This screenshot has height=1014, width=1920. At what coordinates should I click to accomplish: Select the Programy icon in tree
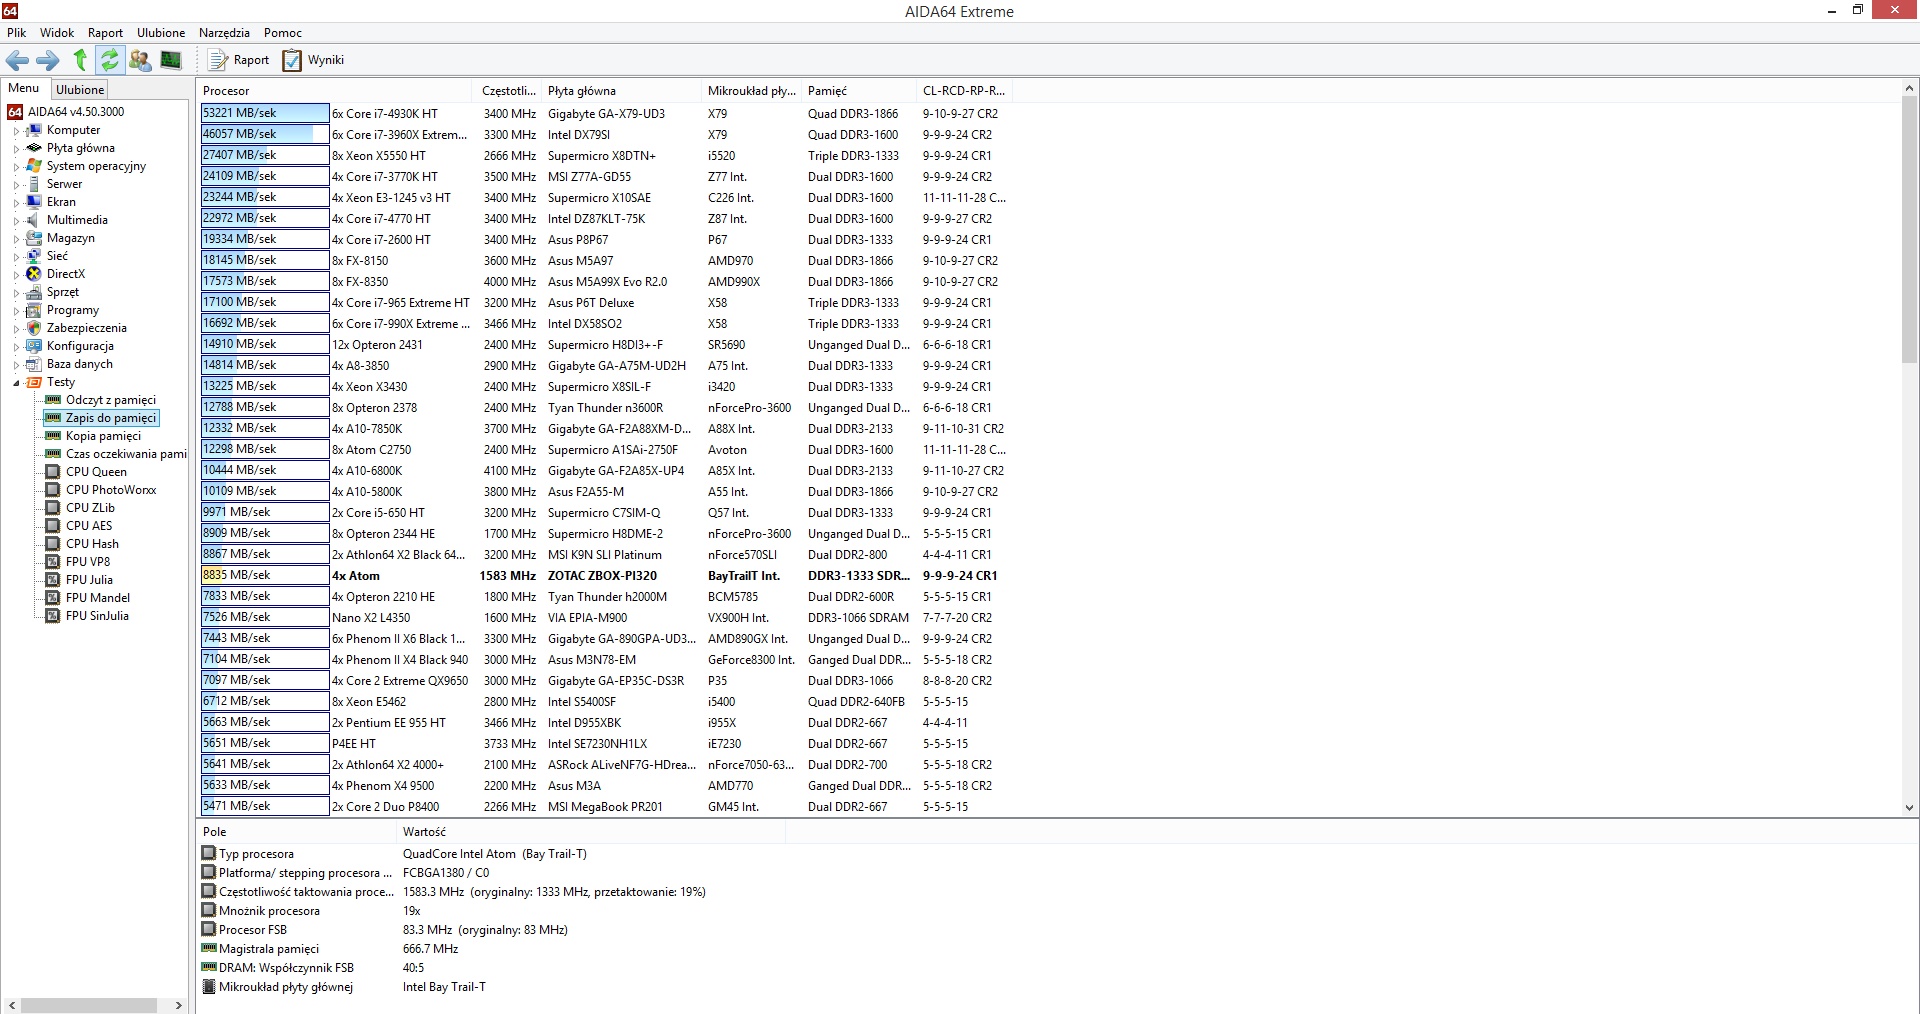click(34, 310)
